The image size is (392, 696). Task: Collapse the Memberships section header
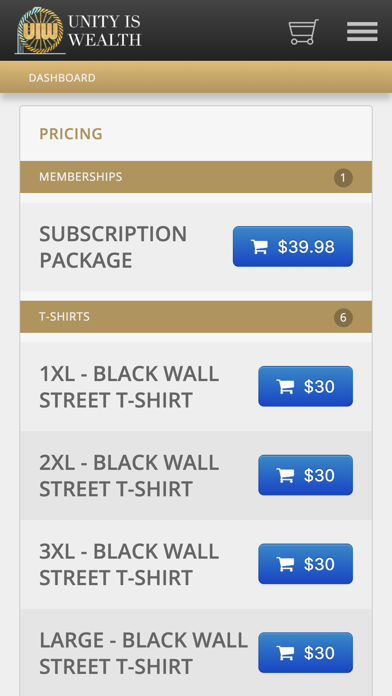pyautogui.click(x=196, y=177)
